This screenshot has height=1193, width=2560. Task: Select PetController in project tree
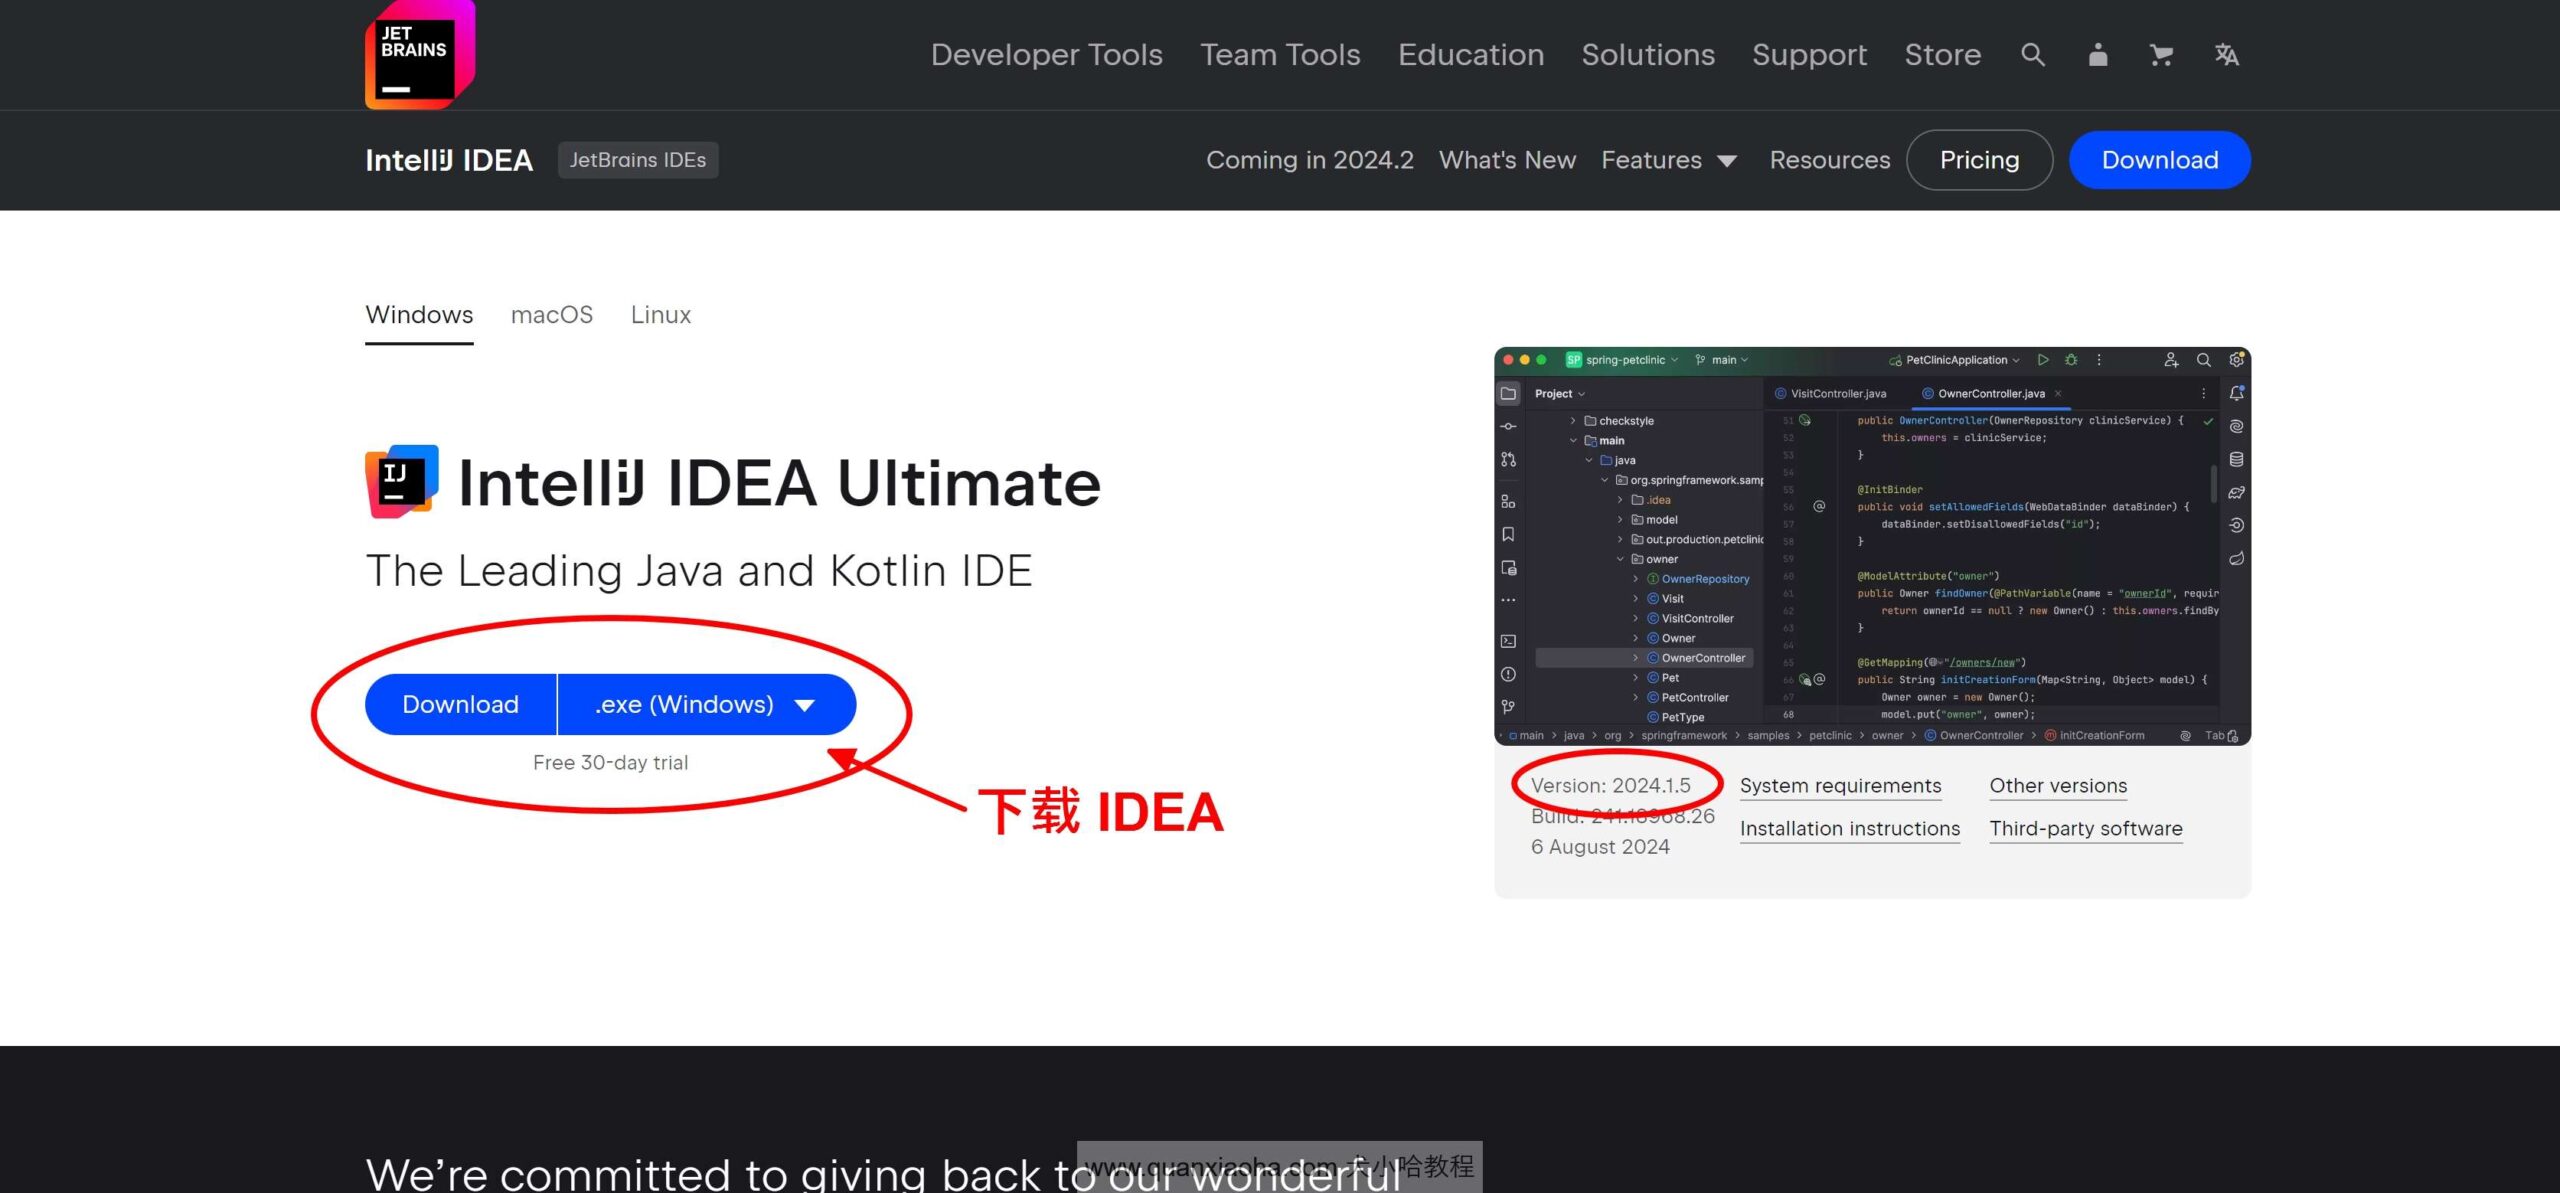coord(1687,698)
